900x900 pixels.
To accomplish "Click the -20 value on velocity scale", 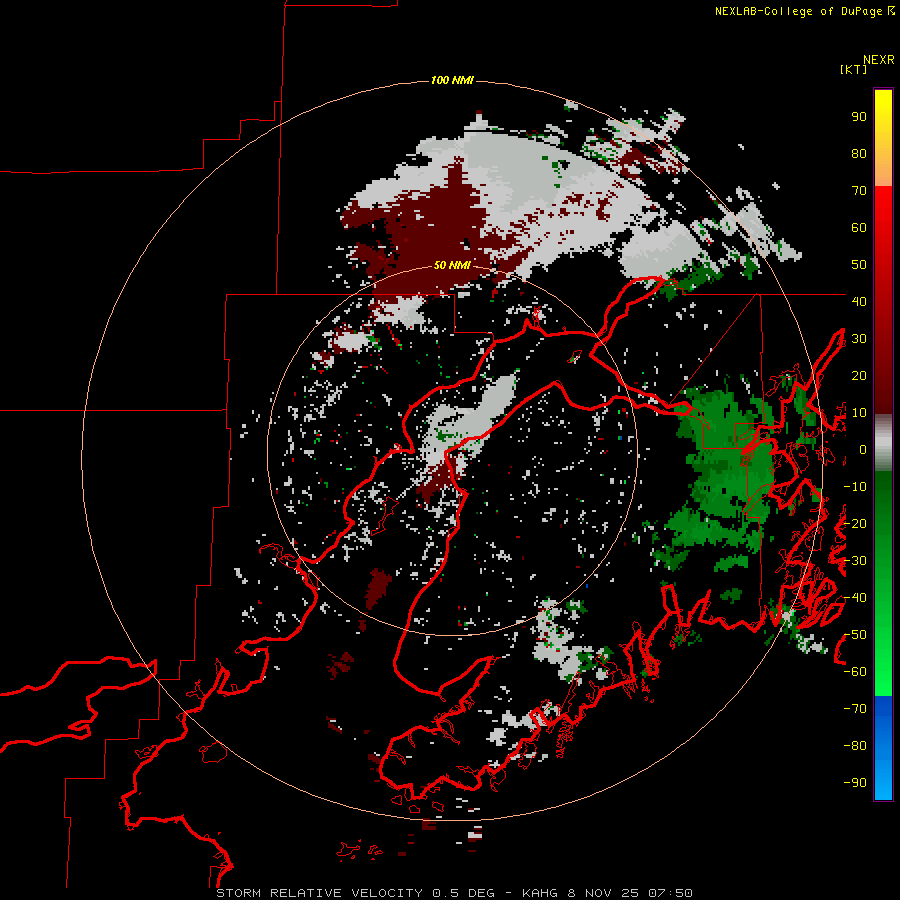I will 855,523.
